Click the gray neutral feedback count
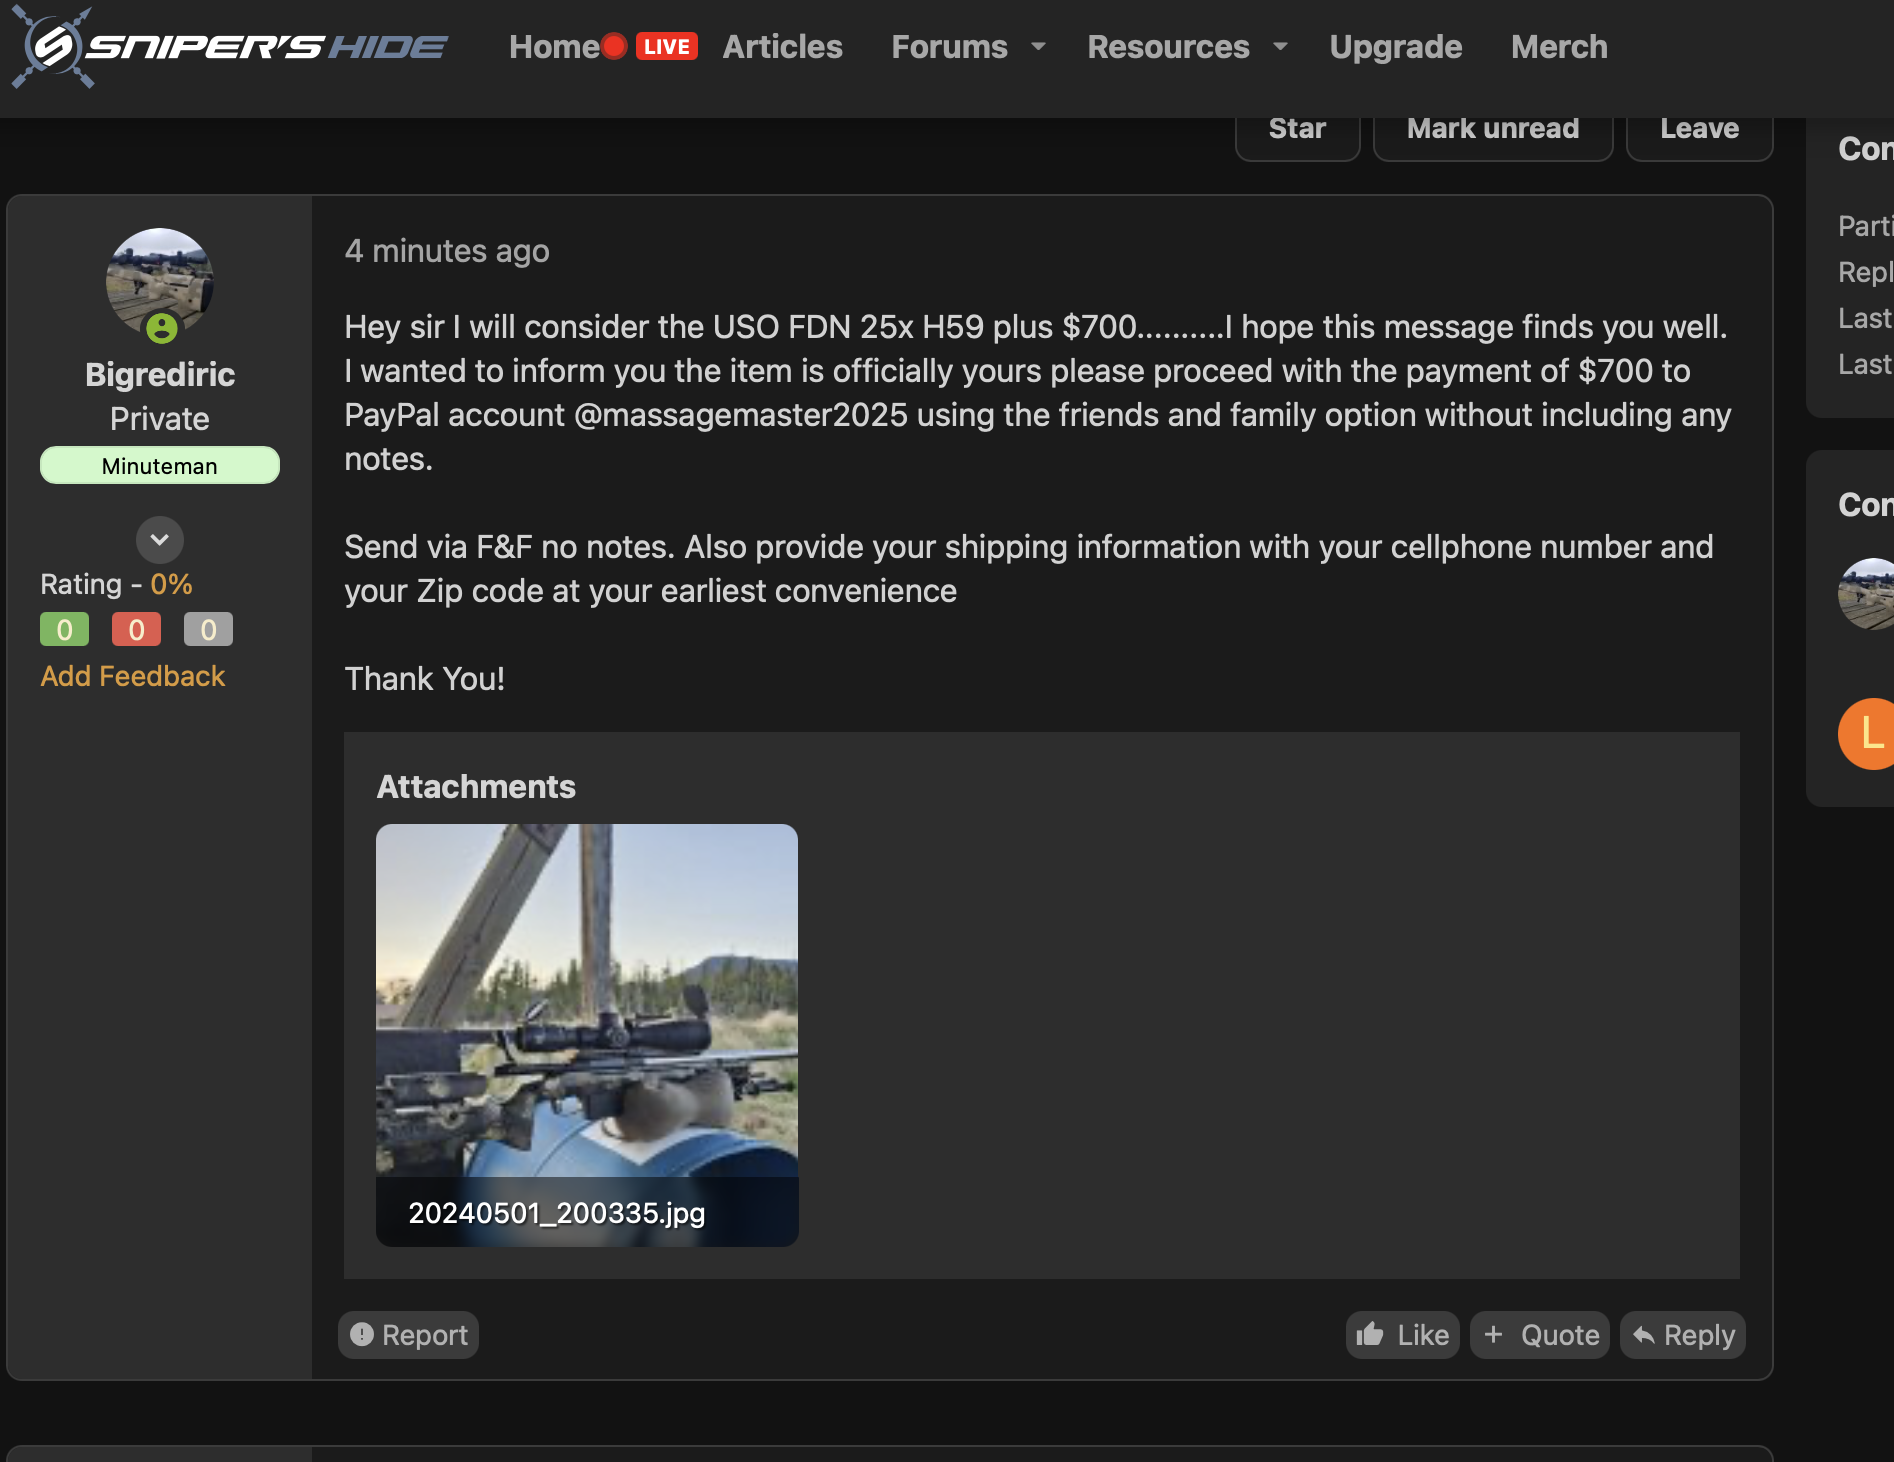 coord(208,630)
